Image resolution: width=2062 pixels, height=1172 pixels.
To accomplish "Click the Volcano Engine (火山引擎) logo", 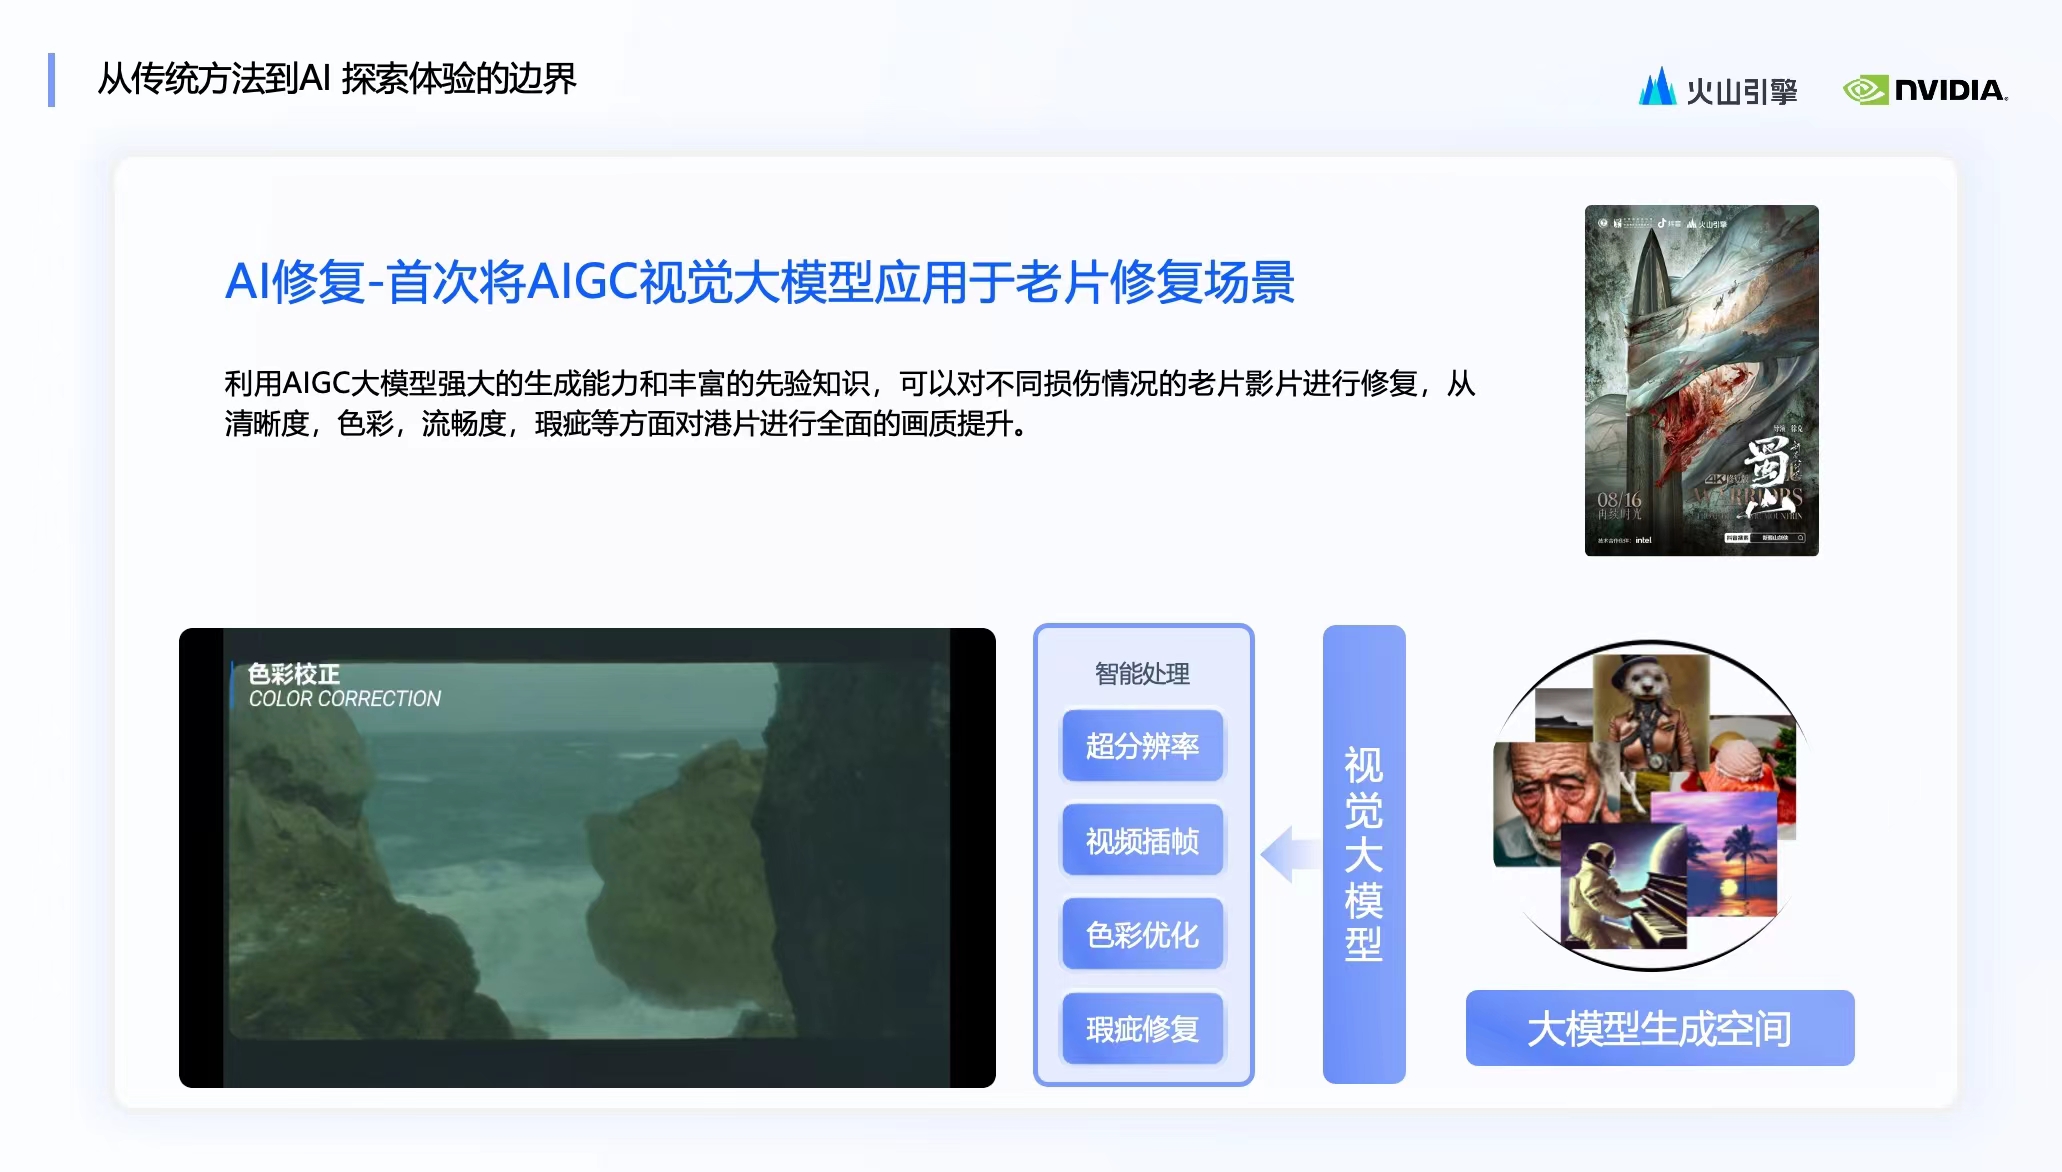I will pyautogui.click(x=1717, y=89).
